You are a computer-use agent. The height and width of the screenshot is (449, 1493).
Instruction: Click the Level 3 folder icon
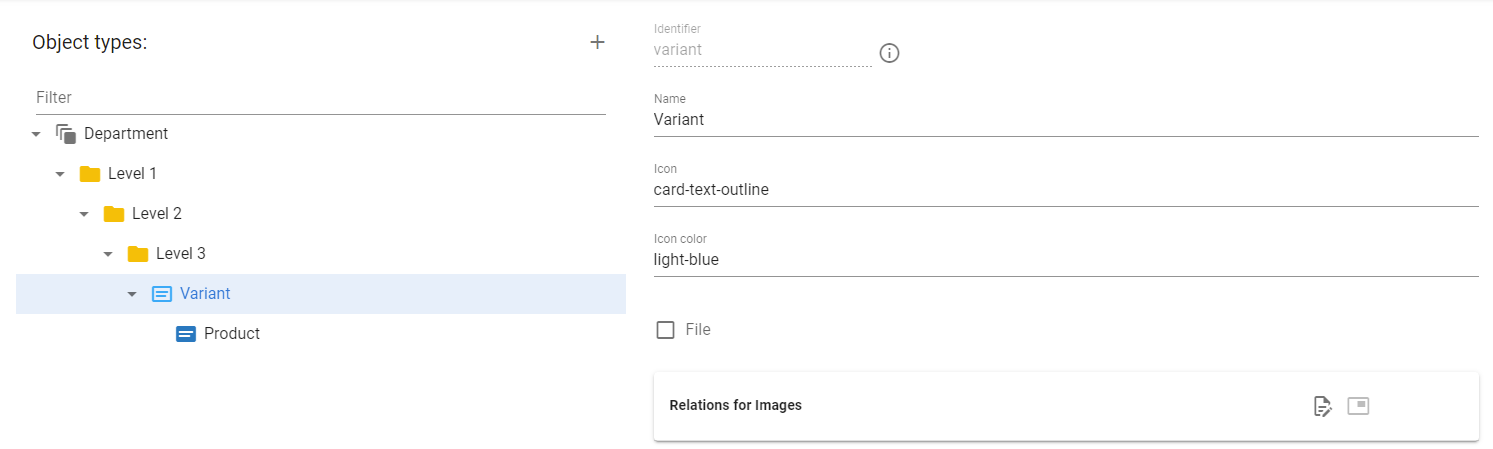tap(138, 254)
